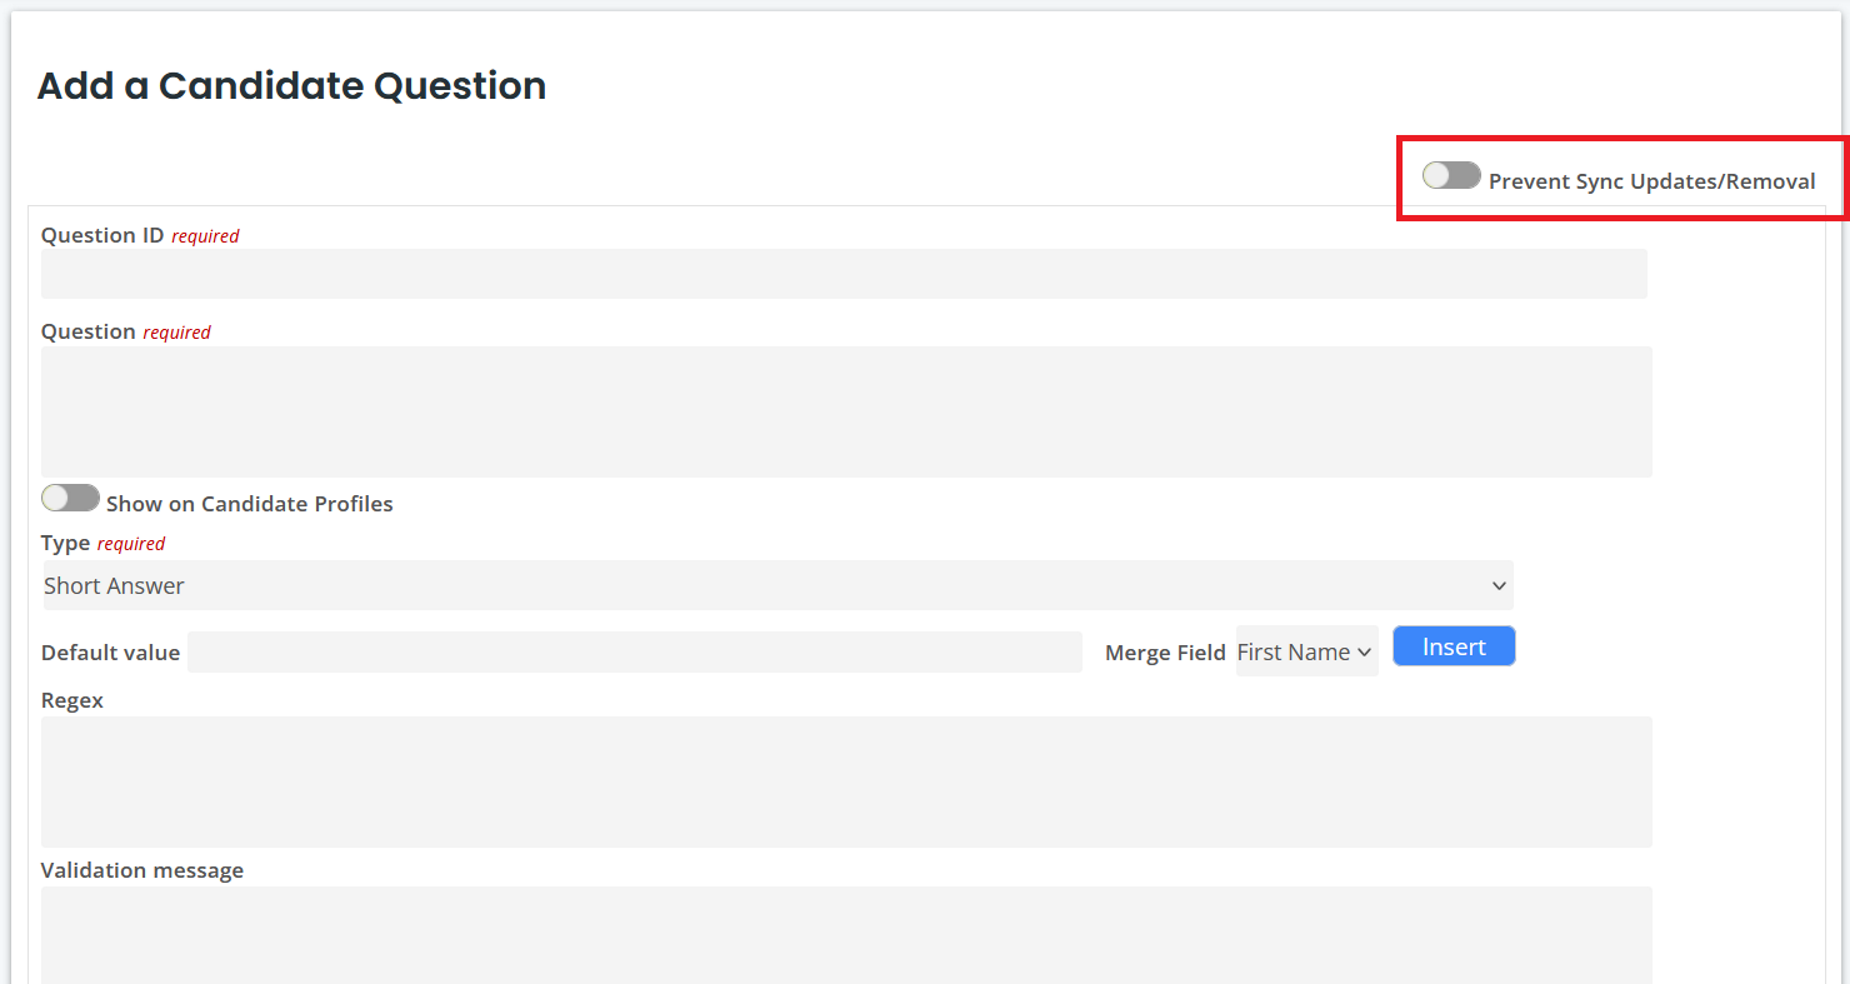Click the Default value label

[x=110, y=653]
